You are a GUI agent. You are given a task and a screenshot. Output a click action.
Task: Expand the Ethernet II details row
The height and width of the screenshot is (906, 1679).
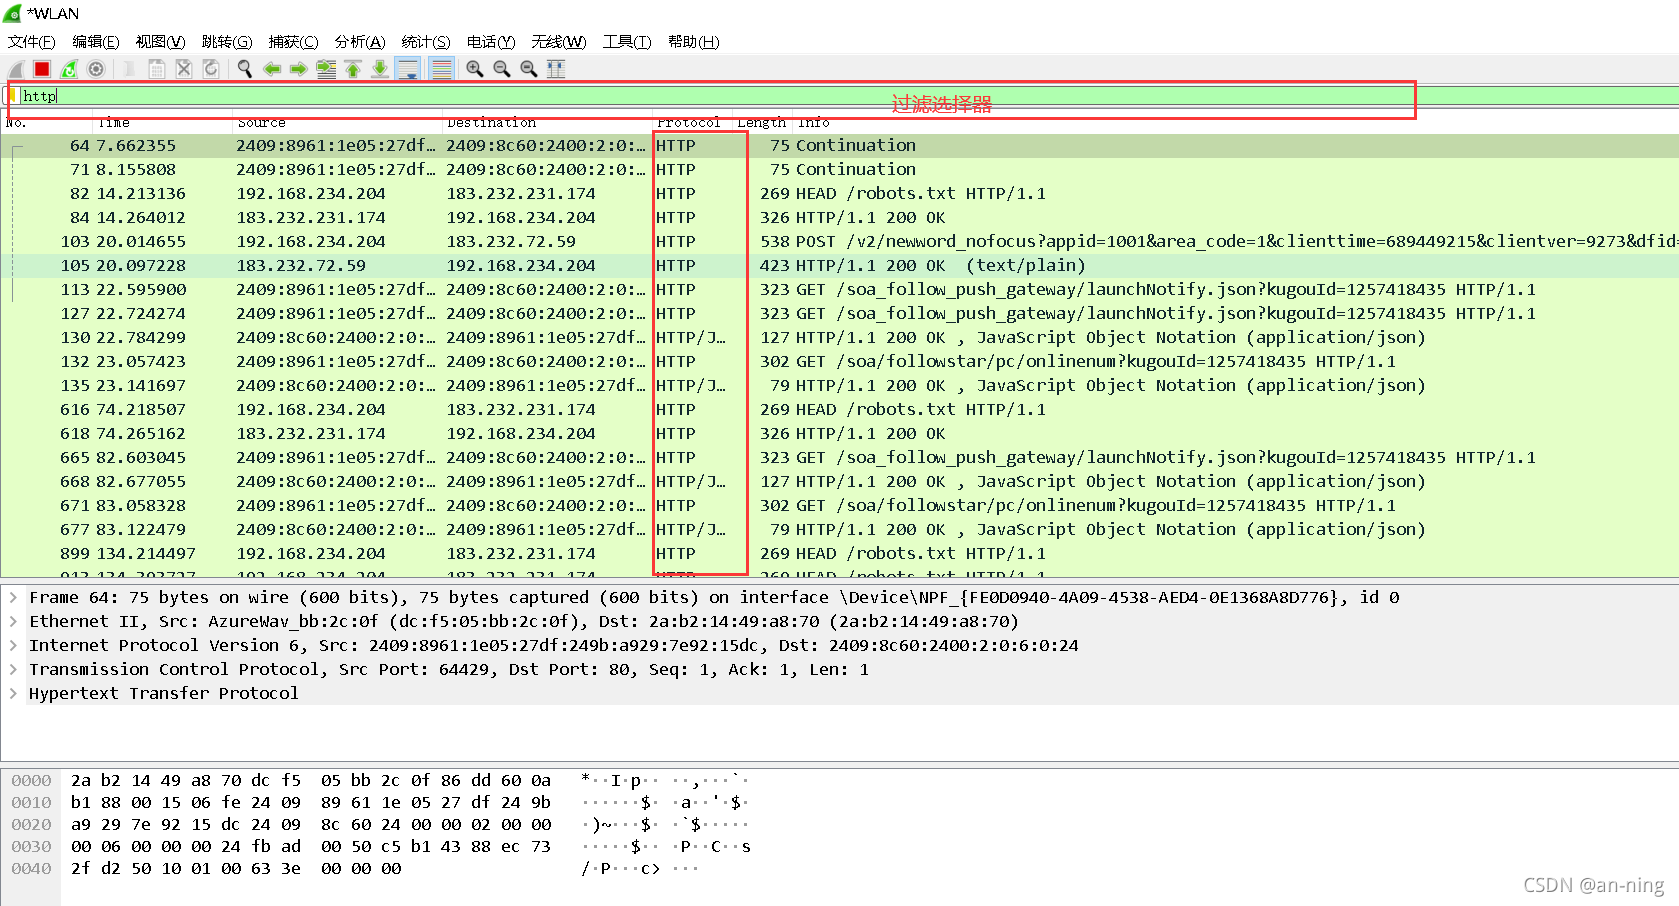click(13, 621)
